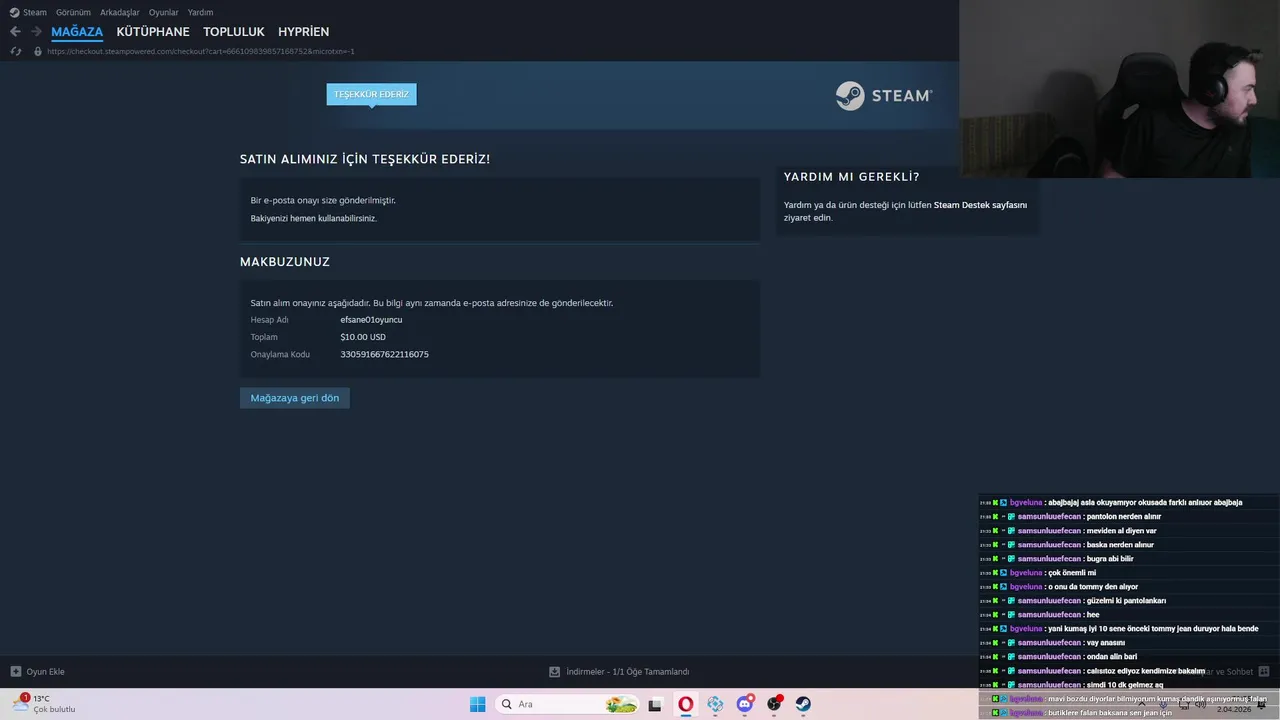Click the TEŞEKKÜR EDERİZ step label
Image resolution: width=1280 pixels, height=720 pixels.
(371, 94)
